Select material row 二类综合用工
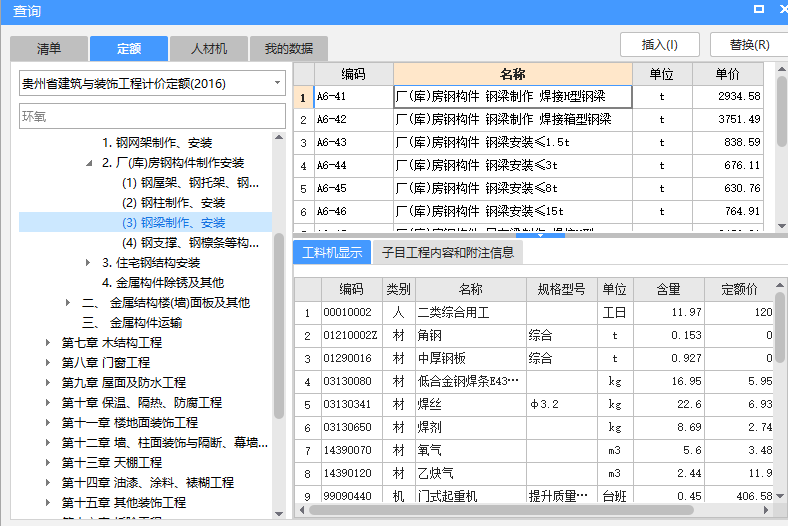 534,312
